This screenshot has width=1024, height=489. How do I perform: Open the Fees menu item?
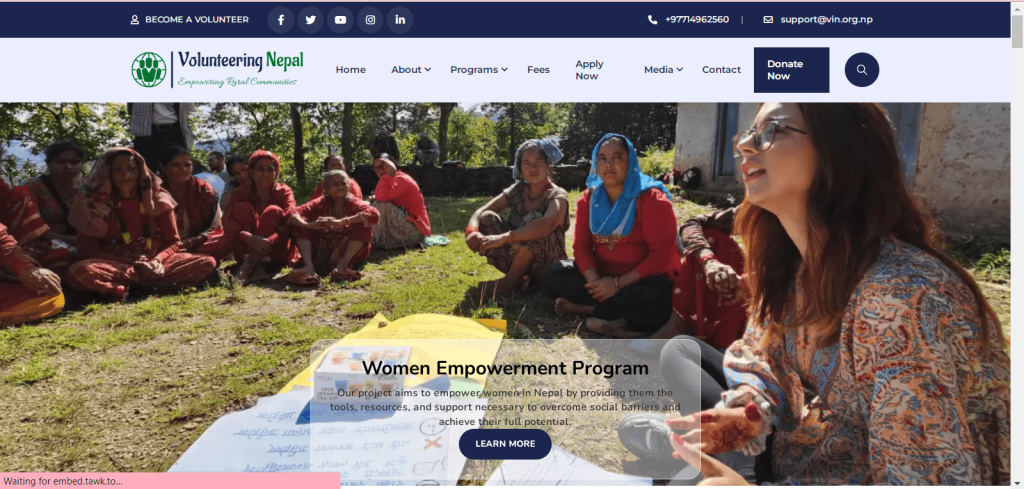pos(538,70)
